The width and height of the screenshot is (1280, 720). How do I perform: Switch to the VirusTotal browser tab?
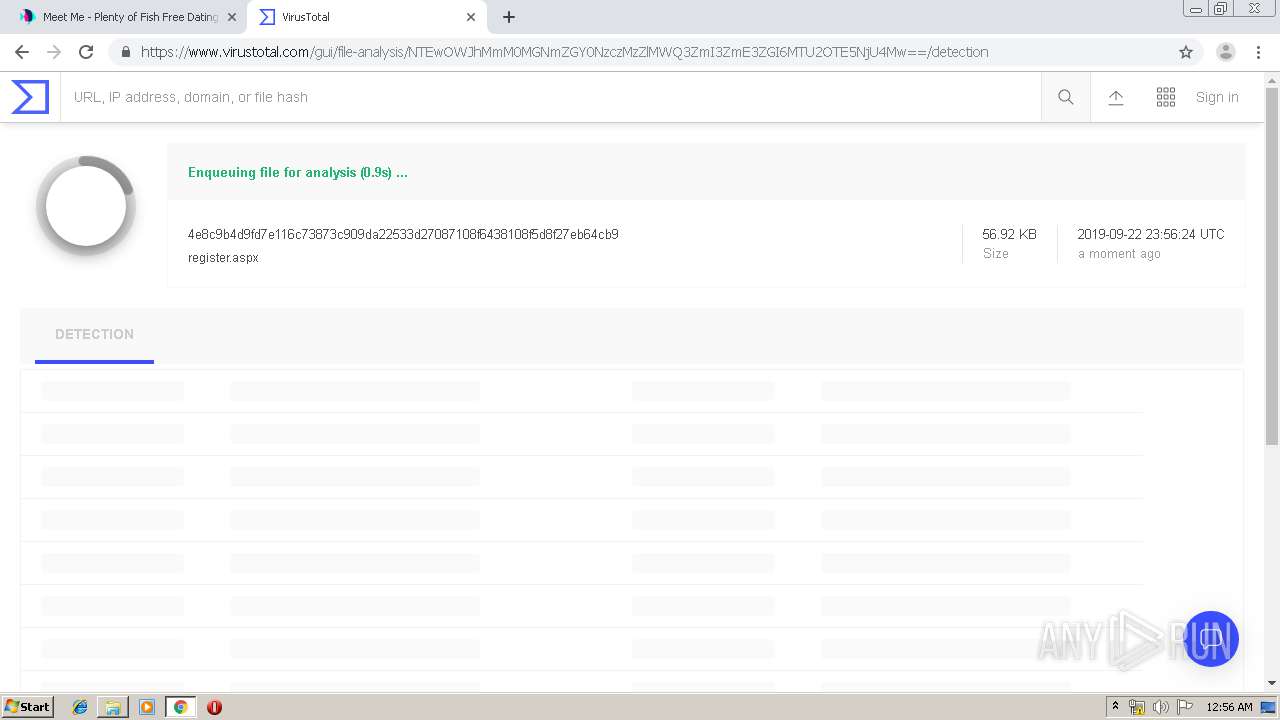pos(367,17)
